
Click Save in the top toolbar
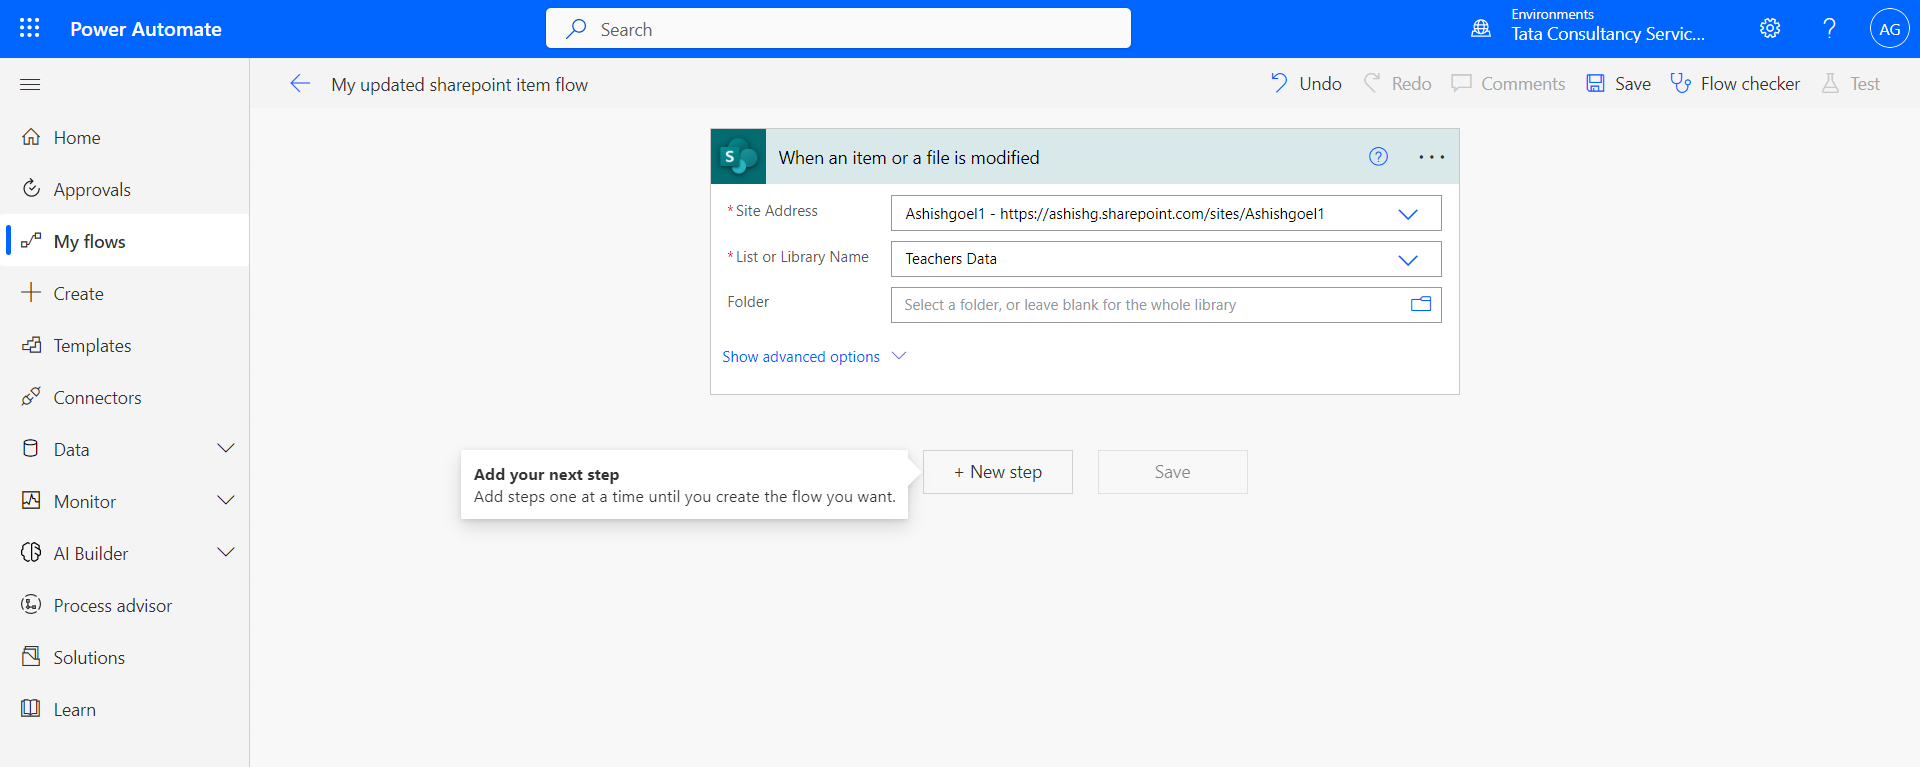click(x=1618, y=84)
